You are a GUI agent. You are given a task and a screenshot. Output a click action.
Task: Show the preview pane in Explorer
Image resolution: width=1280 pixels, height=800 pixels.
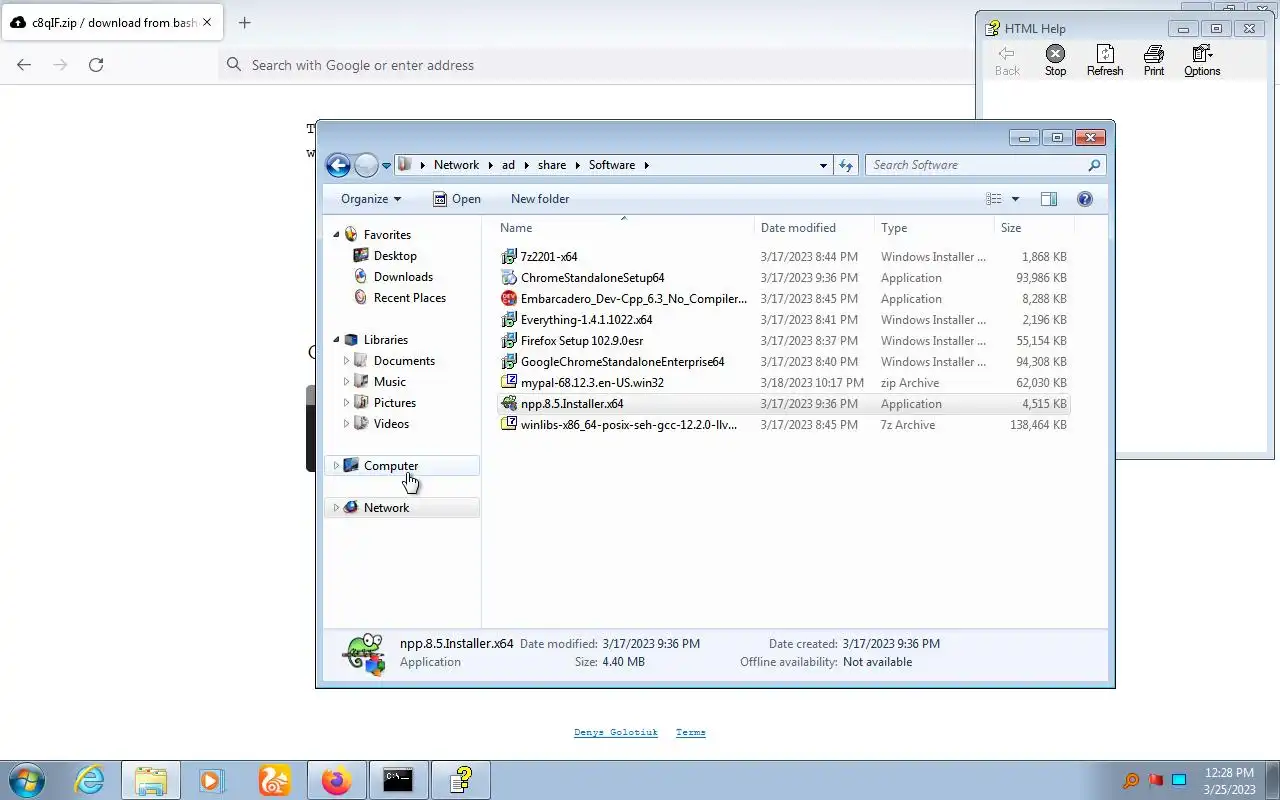coord(1048,199)
